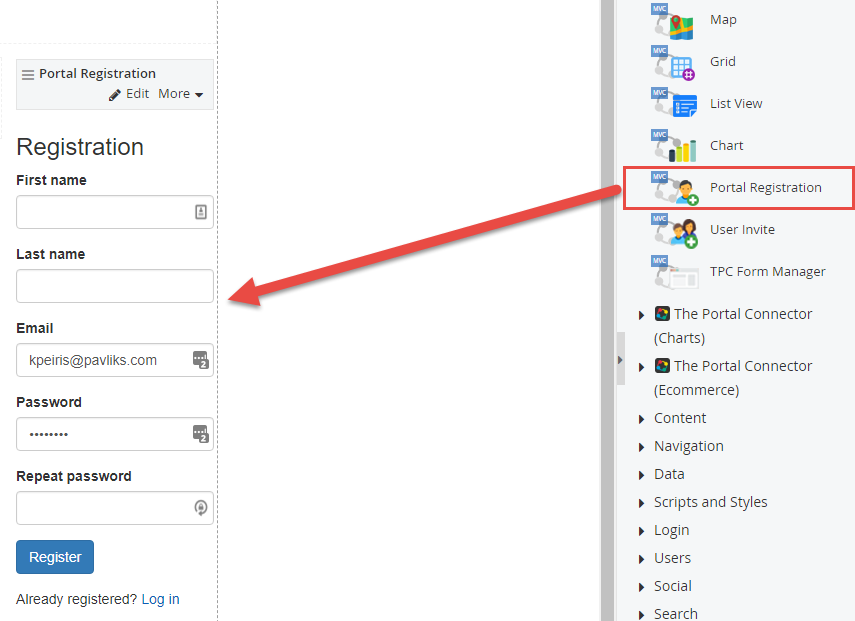855x621 pixels.
Task: Click the Portal Connector (Ecommerce) logo icon
Action: [662, 365]
